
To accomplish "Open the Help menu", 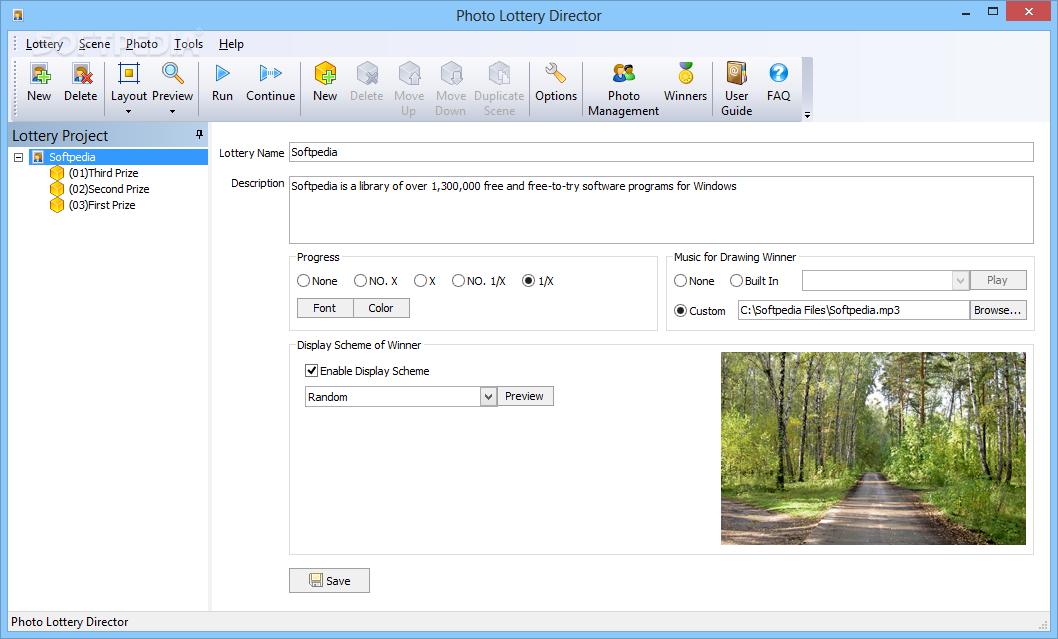I will [231, 44].
